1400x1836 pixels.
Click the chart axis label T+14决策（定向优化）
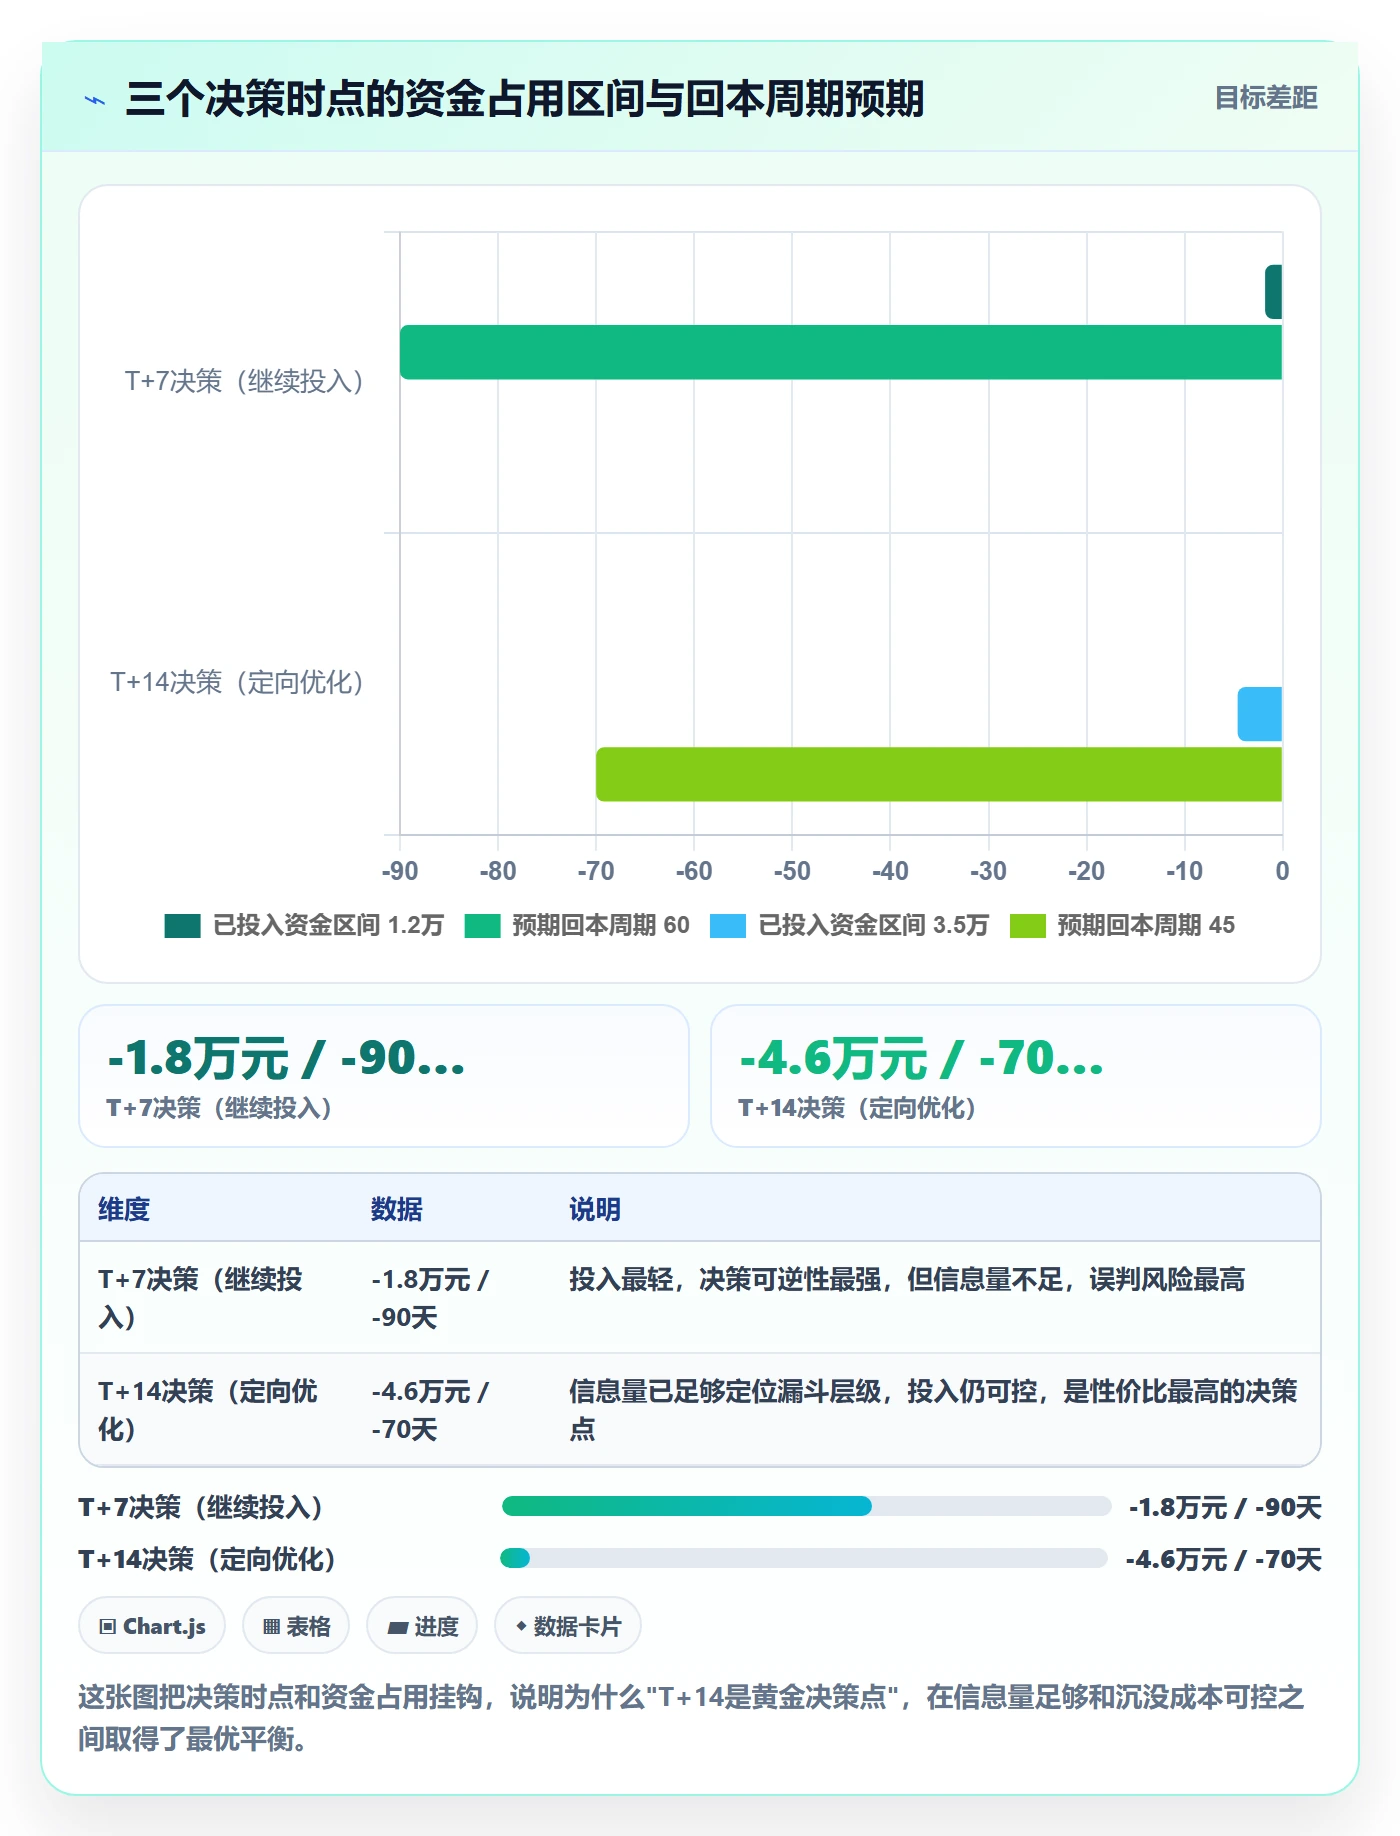(237, 682)
